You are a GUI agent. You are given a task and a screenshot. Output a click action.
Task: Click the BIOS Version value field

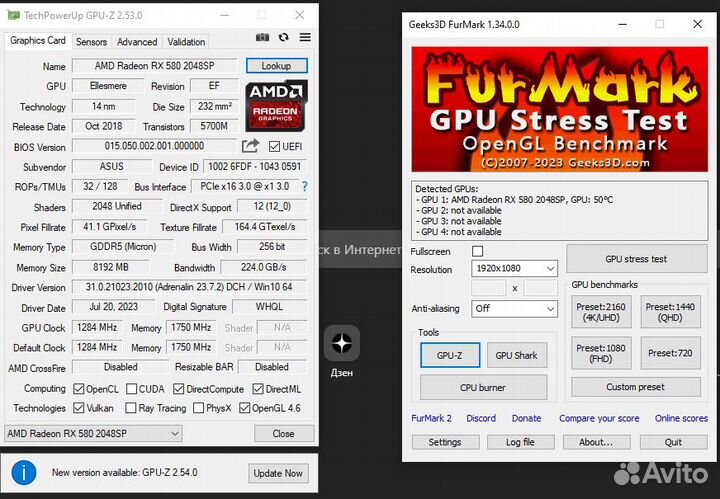tap(154, 146)
